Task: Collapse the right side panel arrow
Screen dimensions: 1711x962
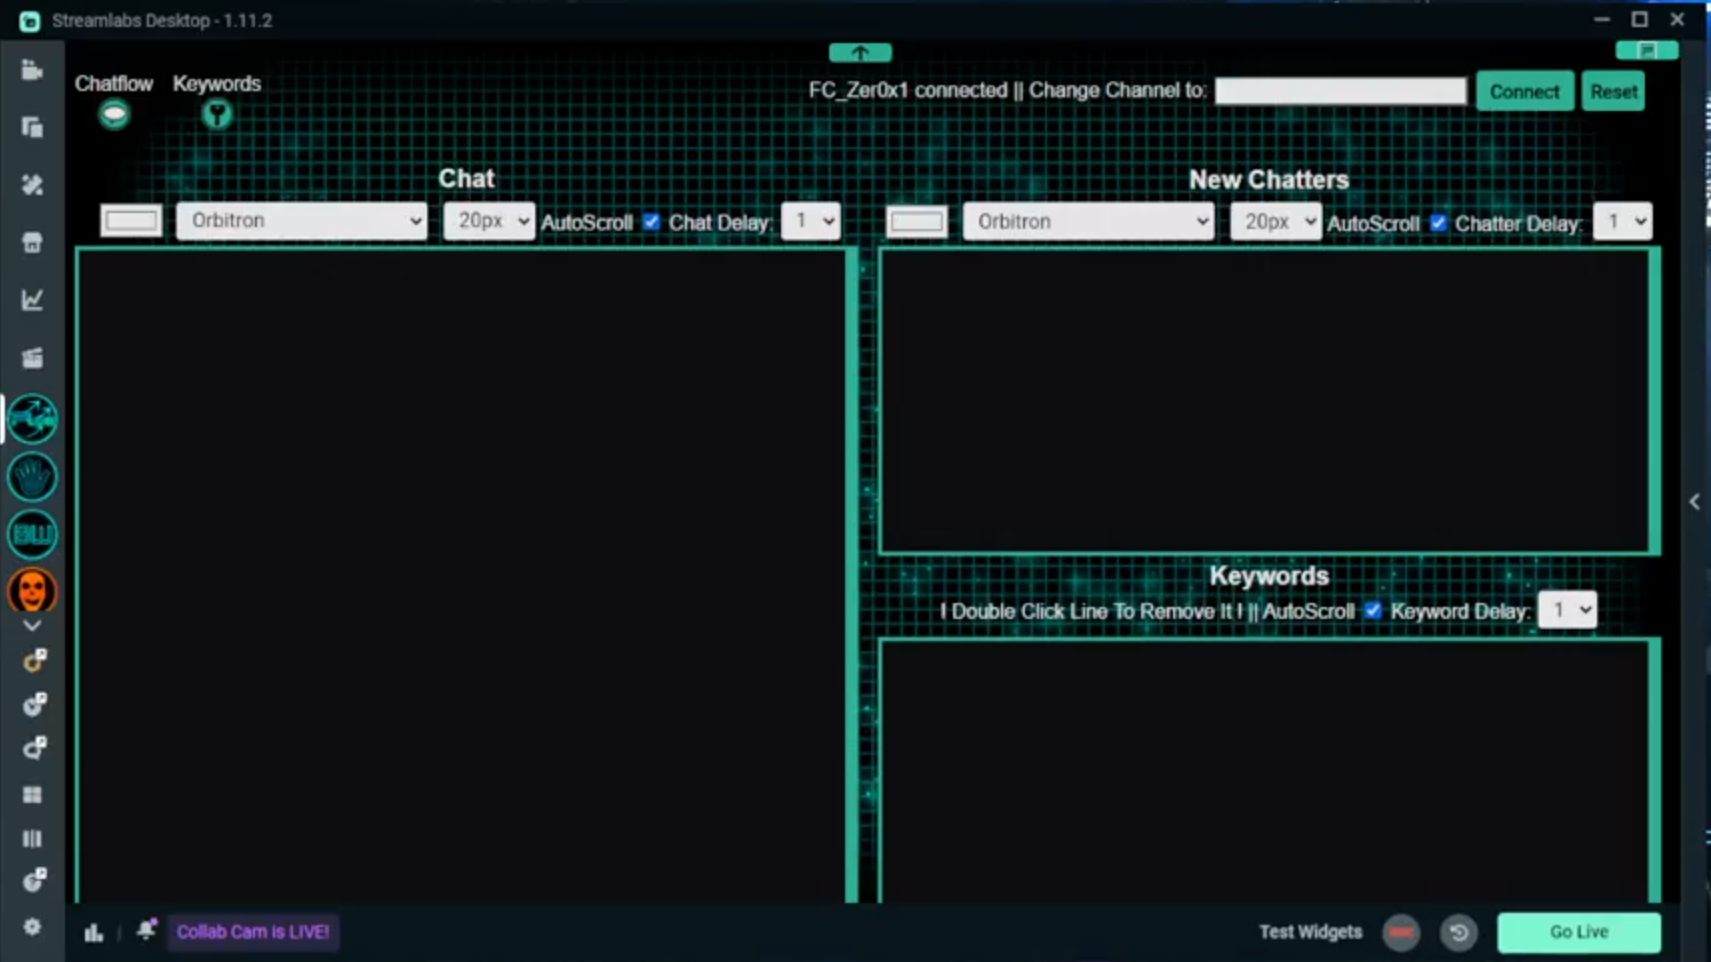Action: [1694, 501]
